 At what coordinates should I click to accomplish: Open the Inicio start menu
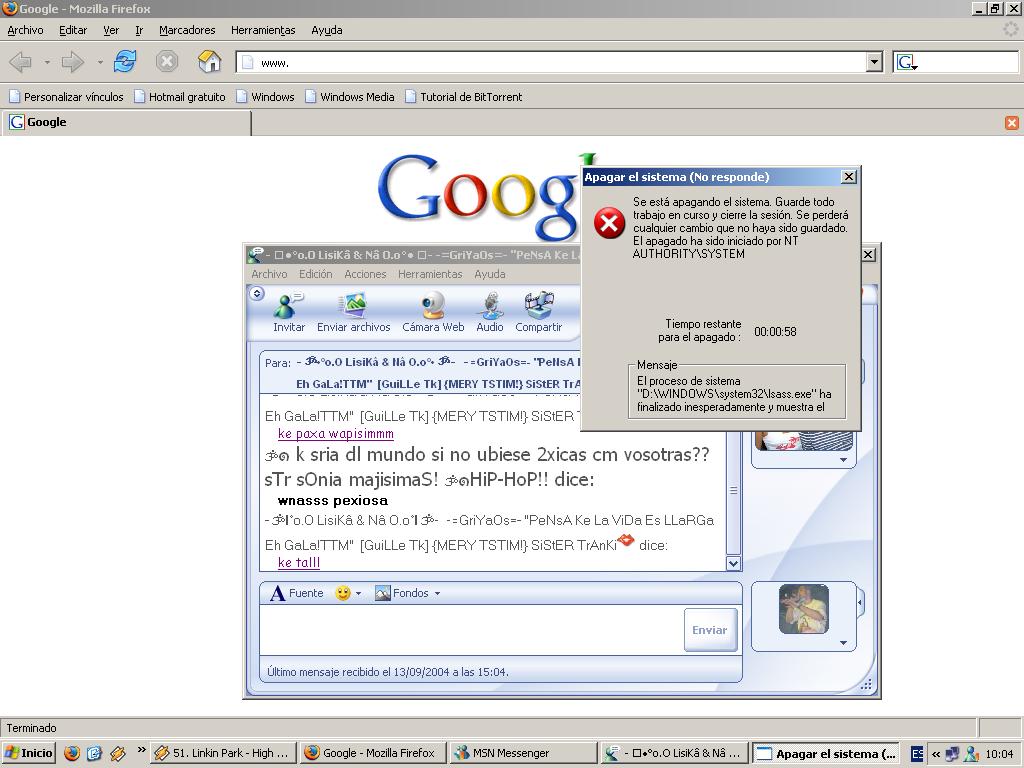29,753
